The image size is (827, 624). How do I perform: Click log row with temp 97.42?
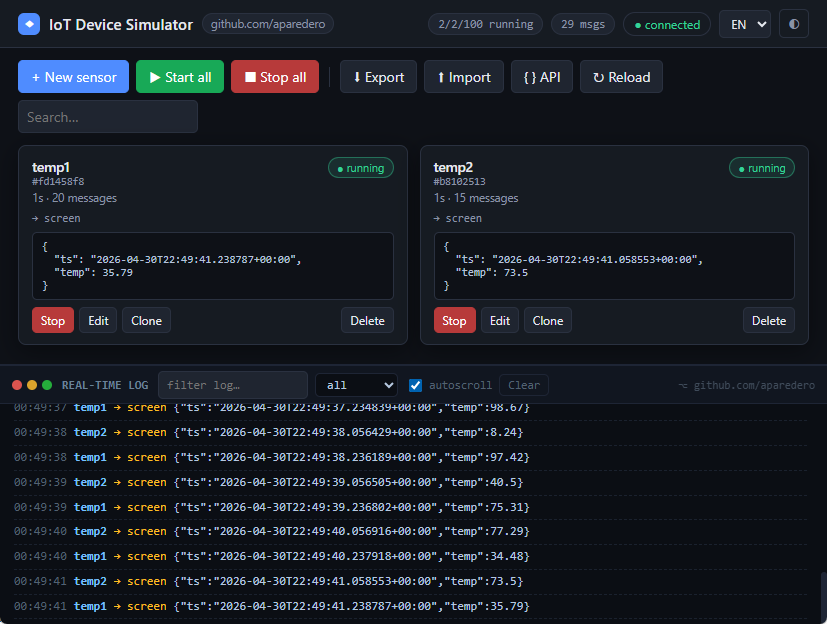(x=410, y=457)
